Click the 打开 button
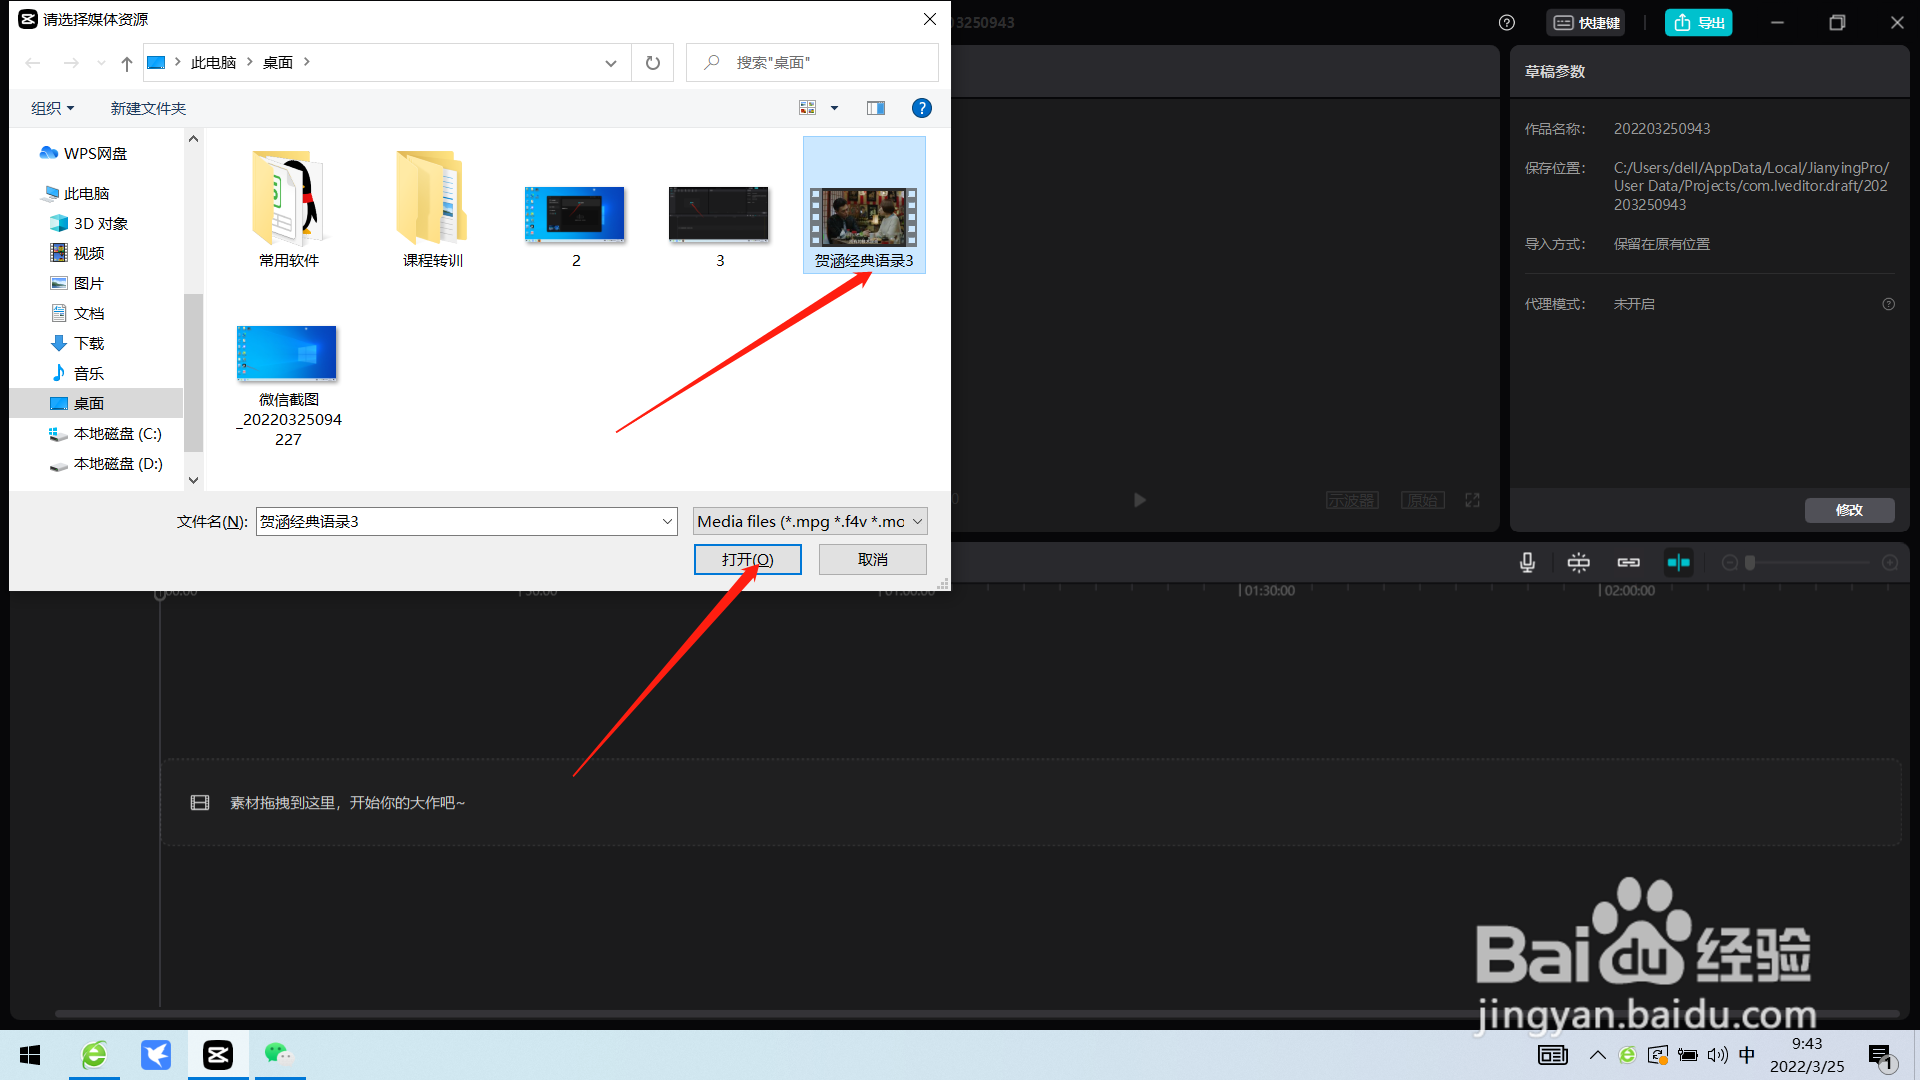The height and width of the screenshot is (1080, 1920). pos(747,559)
